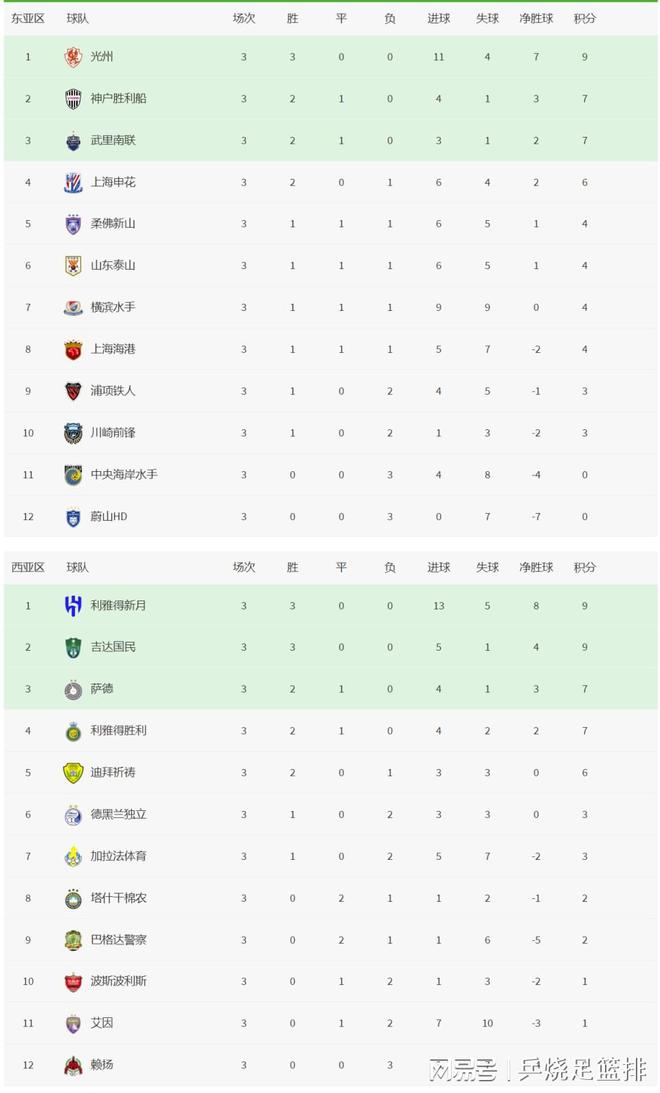The width and height of the screenshot is (660, 1093).
Task: Click the 上海海港 team crest
Action: pos(73,349)
